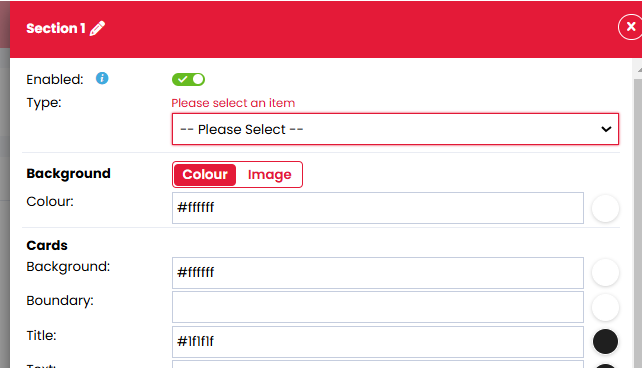Open the Type 'Please Select' dropdown
642x368 pixels.
395,129
